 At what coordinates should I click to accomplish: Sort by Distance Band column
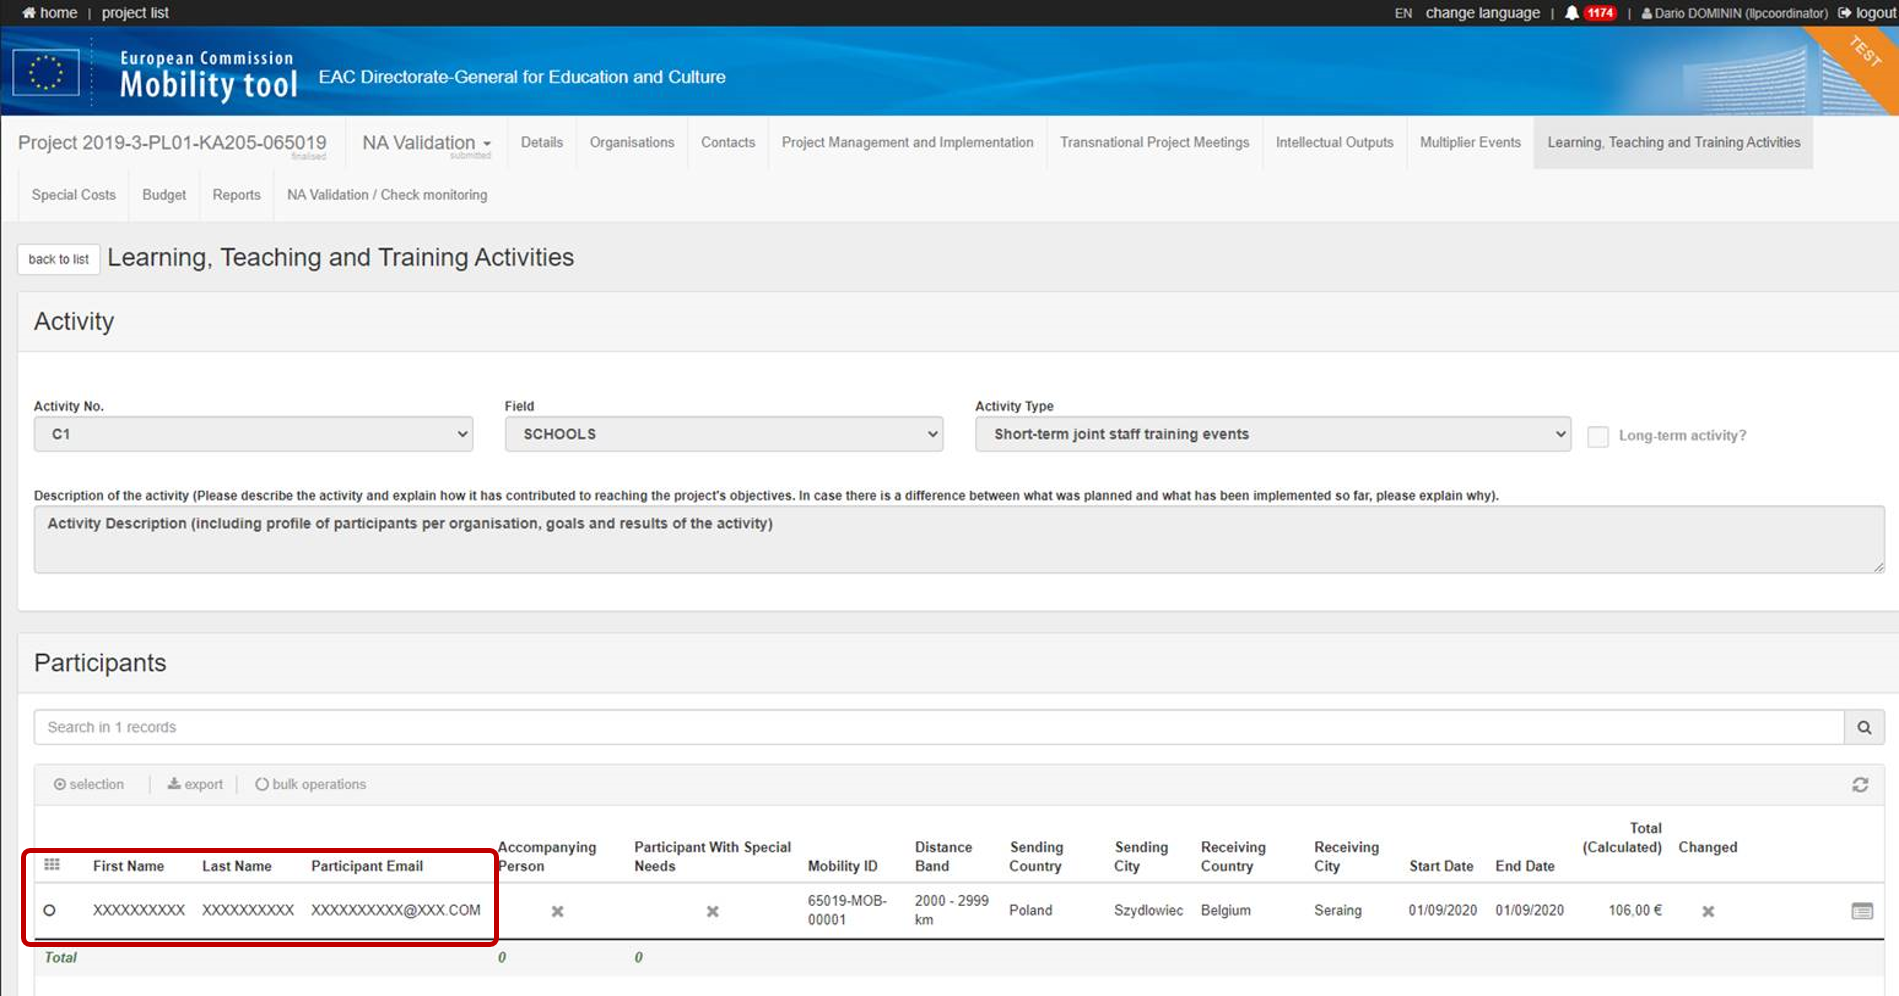click(943, 856)
